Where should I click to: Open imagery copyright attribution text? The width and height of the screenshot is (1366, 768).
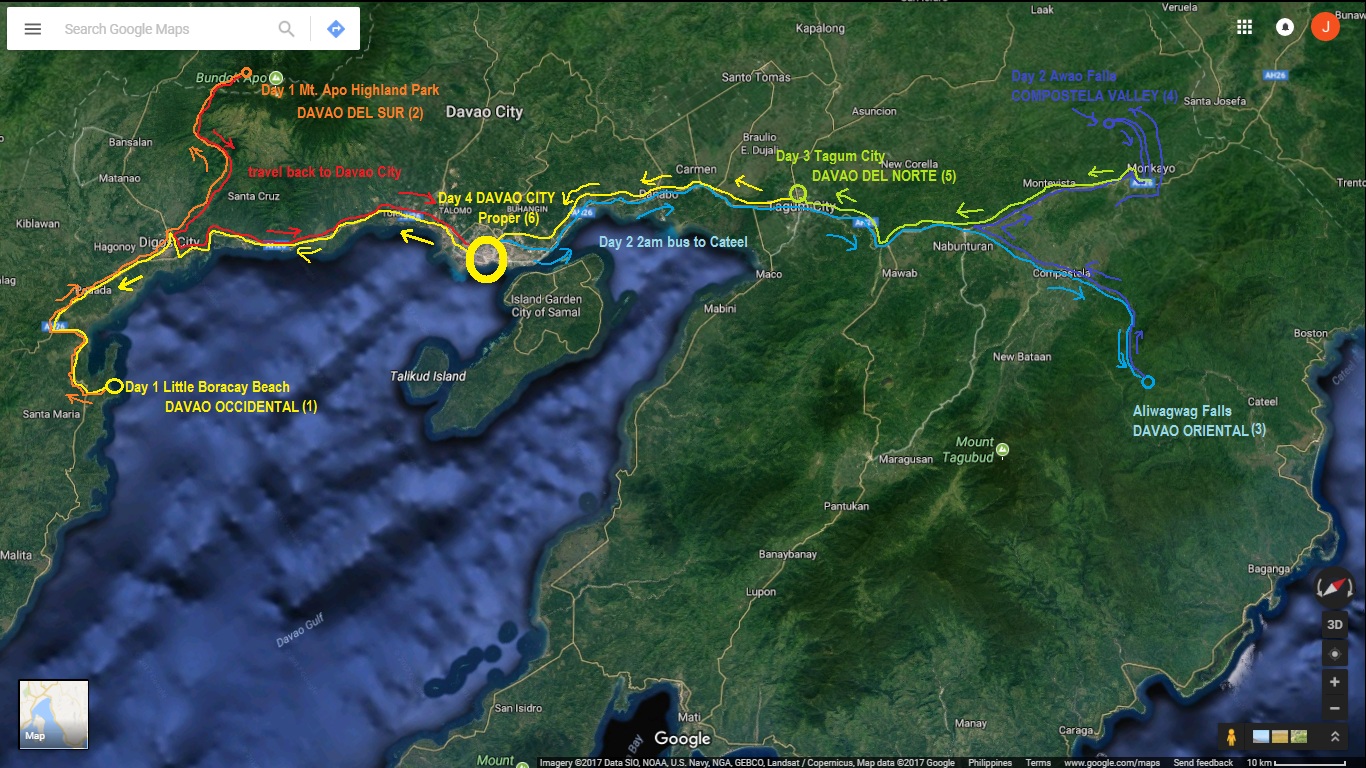[x=749, y=763]
